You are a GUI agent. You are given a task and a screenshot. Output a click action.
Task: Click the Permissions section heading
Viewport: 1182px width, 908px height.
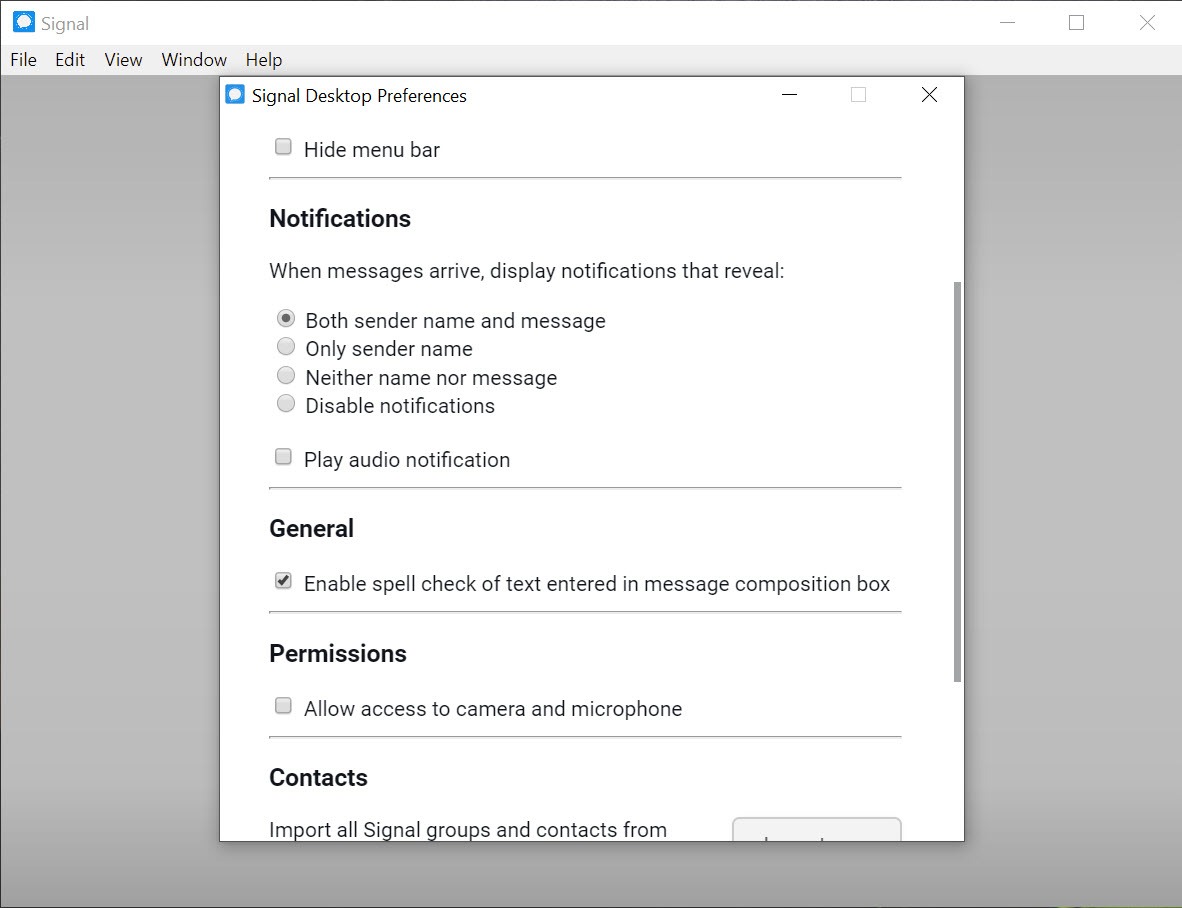coord(338,653)
